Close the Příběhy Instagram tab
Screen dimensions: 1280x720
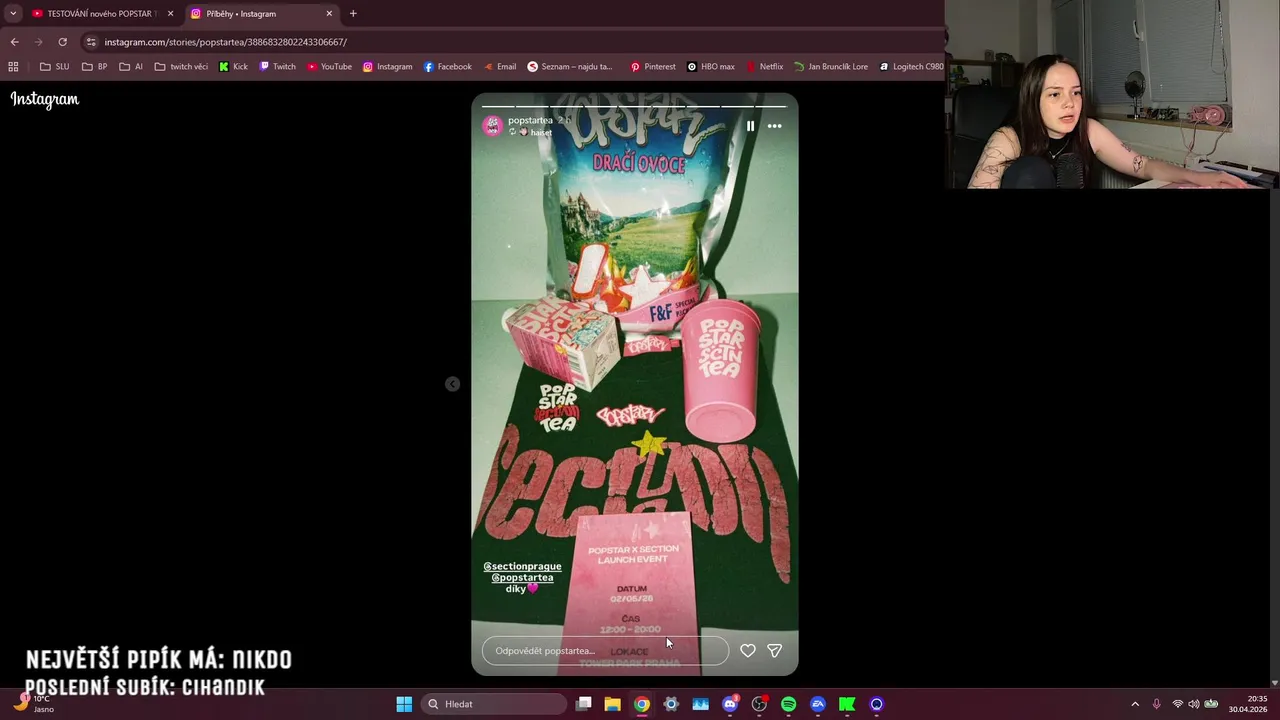point(329,14)
